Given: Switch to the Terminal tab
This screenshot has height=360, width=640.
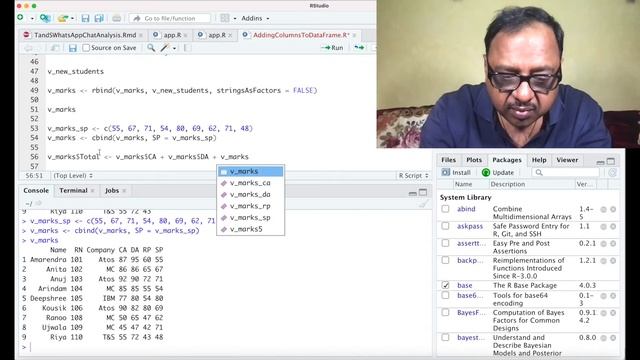Looking at the screenshot, I should [x=73, y=191].
